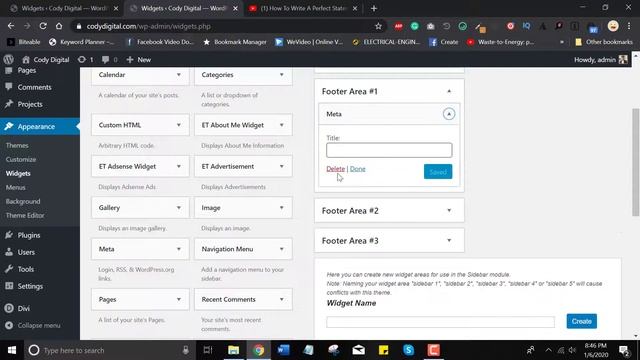Screen dimensions: 640x360
Task: Open the Themes submenu item
Action: [x=17, y=145]
